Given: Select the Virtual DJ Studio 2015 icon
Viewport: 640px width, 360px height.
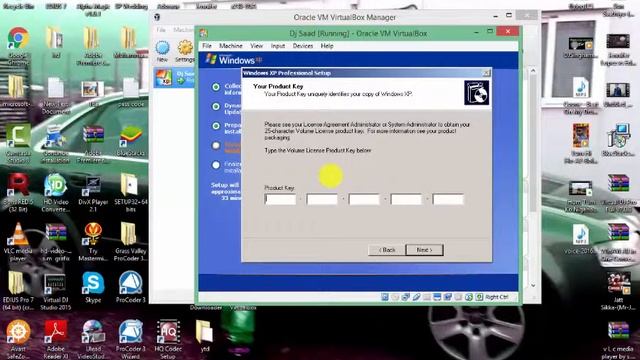Looking at the screenshot, I should 56,291.
